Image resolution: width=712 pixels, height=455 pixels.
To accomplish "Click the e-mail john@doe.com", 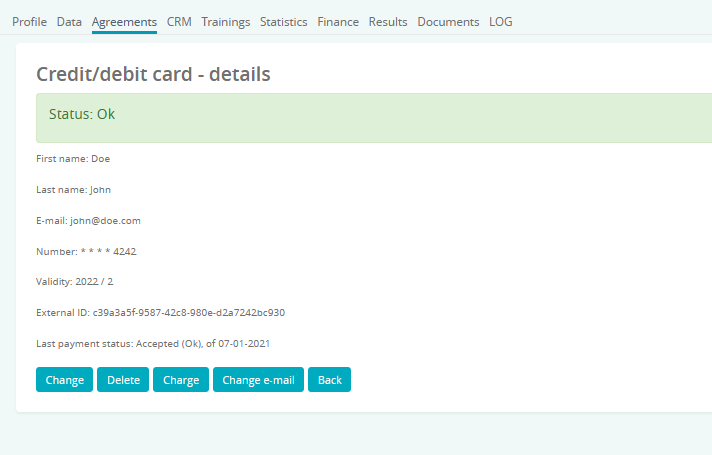I will [x=105, y=221].
